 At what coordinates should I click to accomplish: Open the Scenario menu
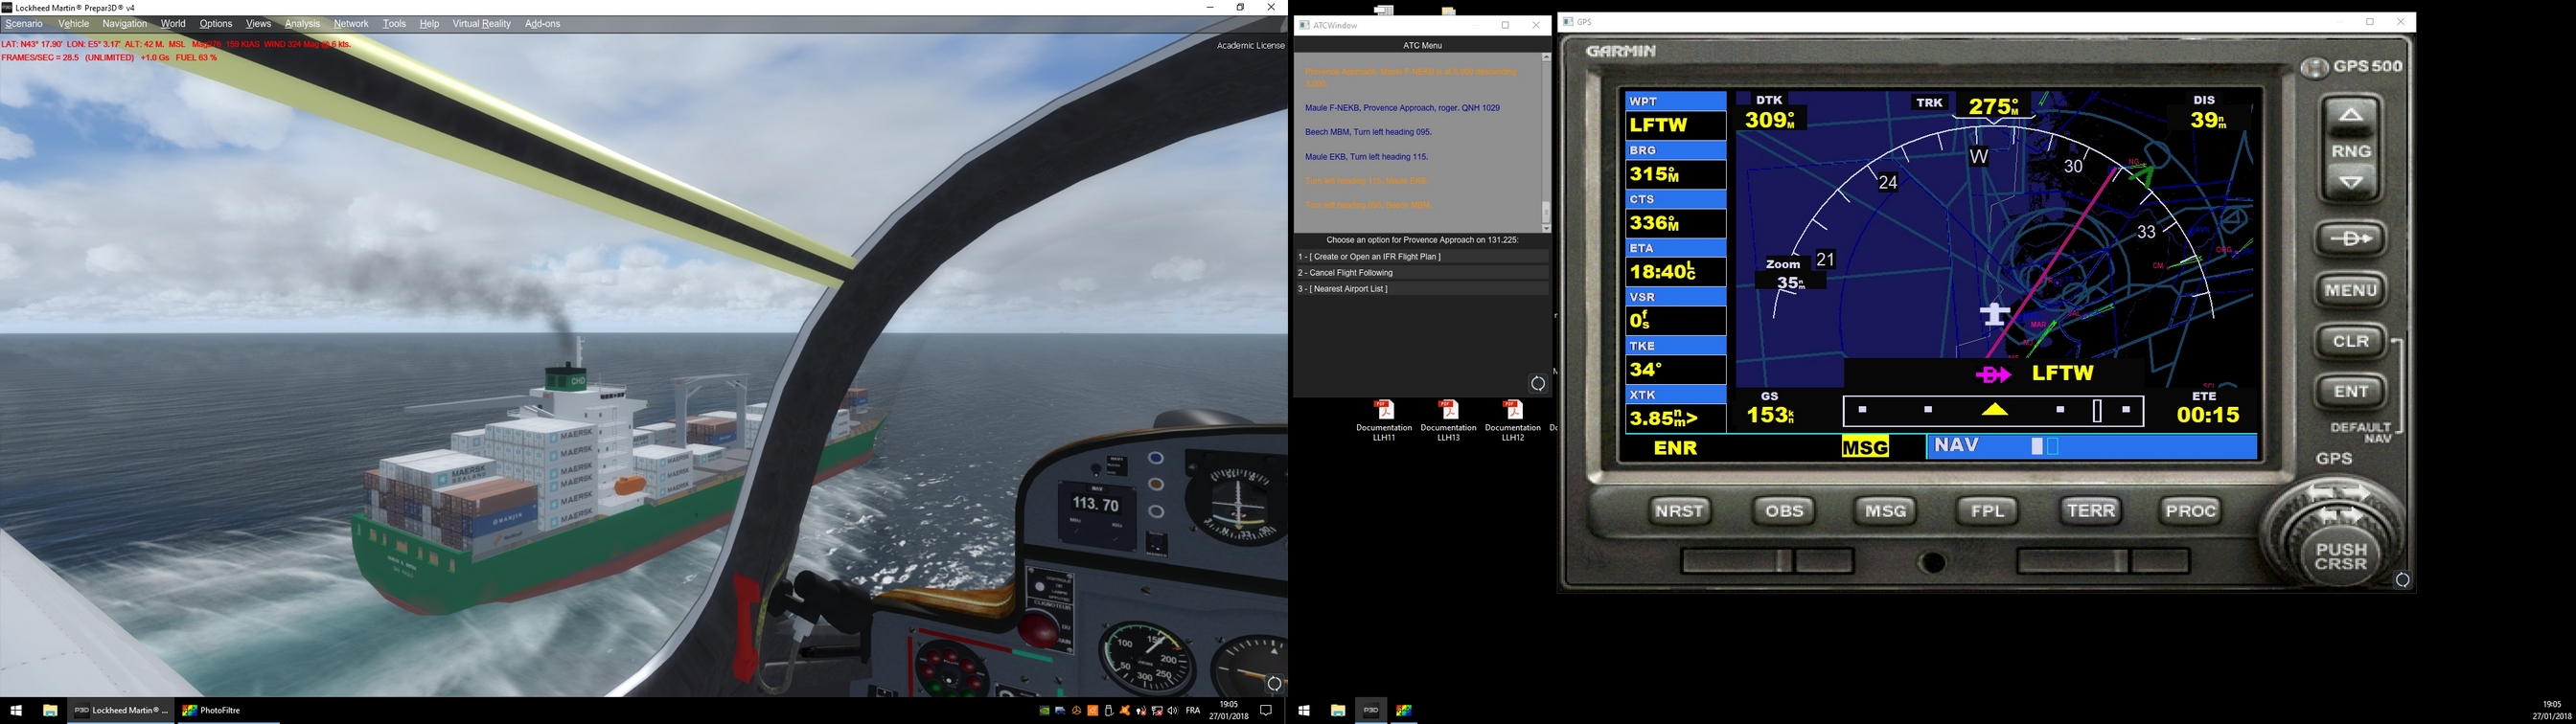tap(24, 24)
